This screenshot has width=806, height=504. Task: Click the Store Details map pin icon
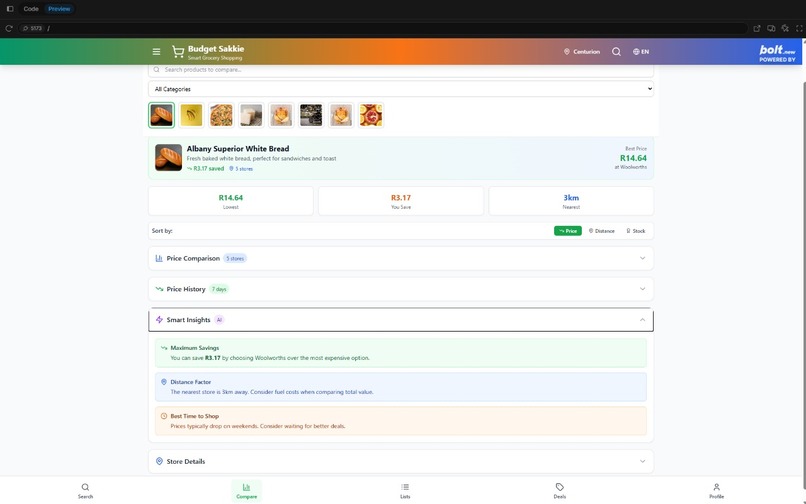(159, 461)
